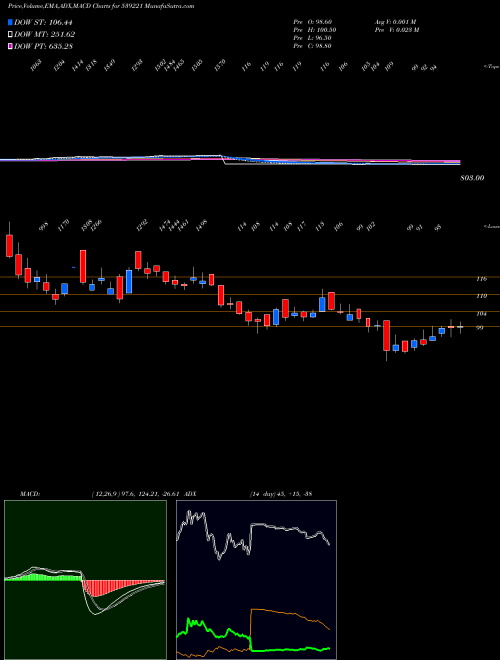The width and height of the screenshot is (500, 660).
Task: Click the first red candlestick at the chart's left edge
Action: tap(9, 246)
